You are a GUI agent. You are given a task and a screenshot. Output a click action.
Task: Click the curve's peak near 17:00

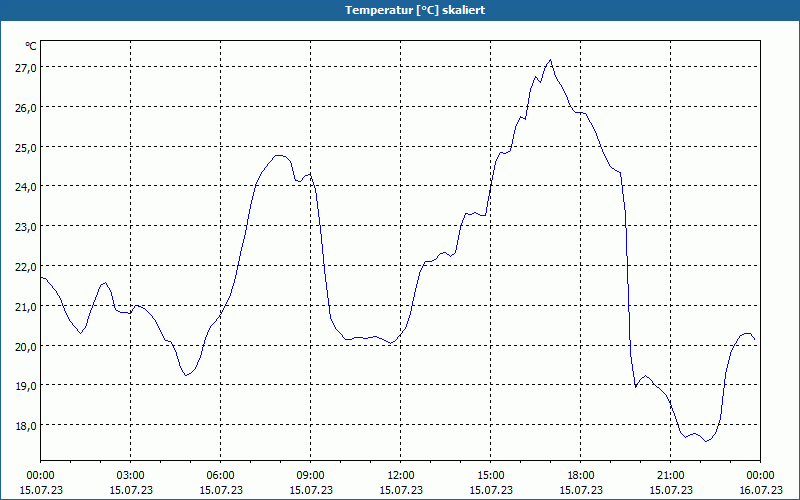[550, 60]
